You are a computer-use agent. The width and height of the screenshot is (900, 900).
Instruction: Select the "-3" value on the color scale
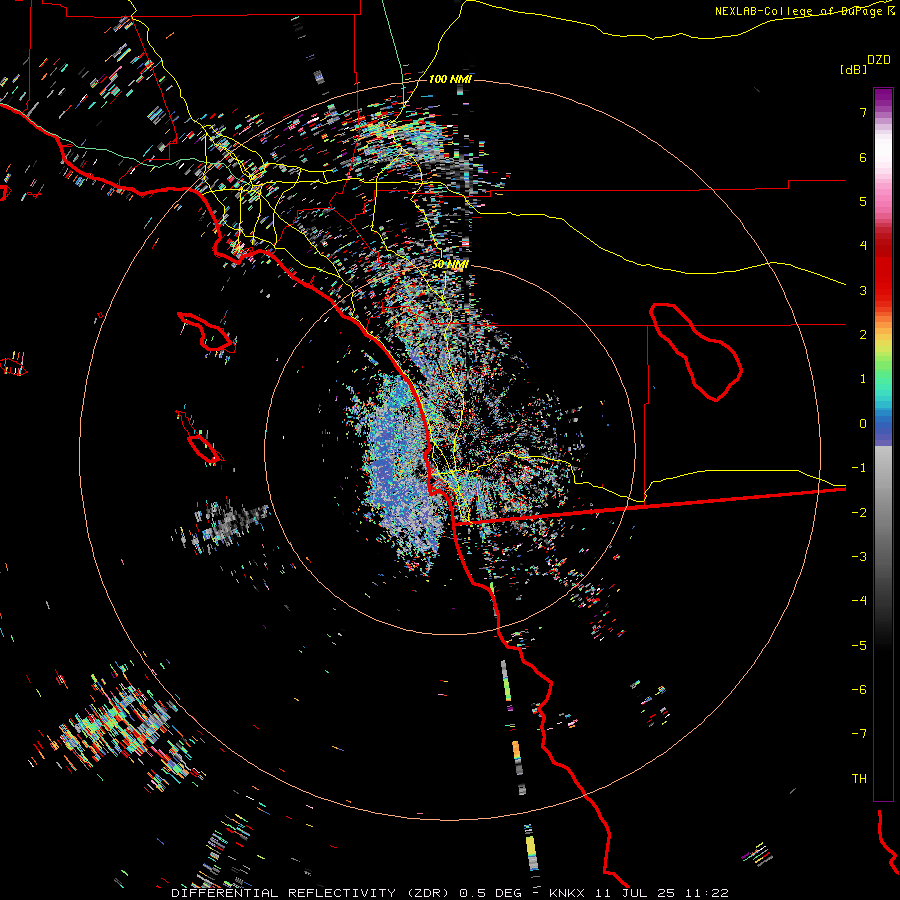[859, 557]
